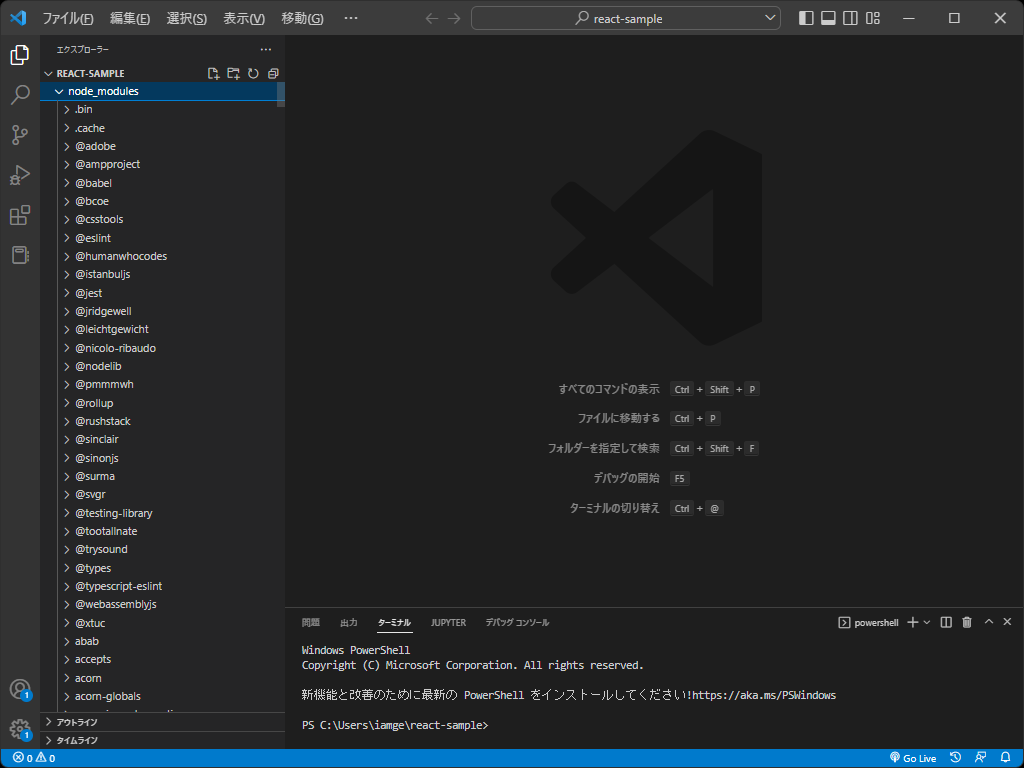Expand the アウトライン section

click(163, 722)
